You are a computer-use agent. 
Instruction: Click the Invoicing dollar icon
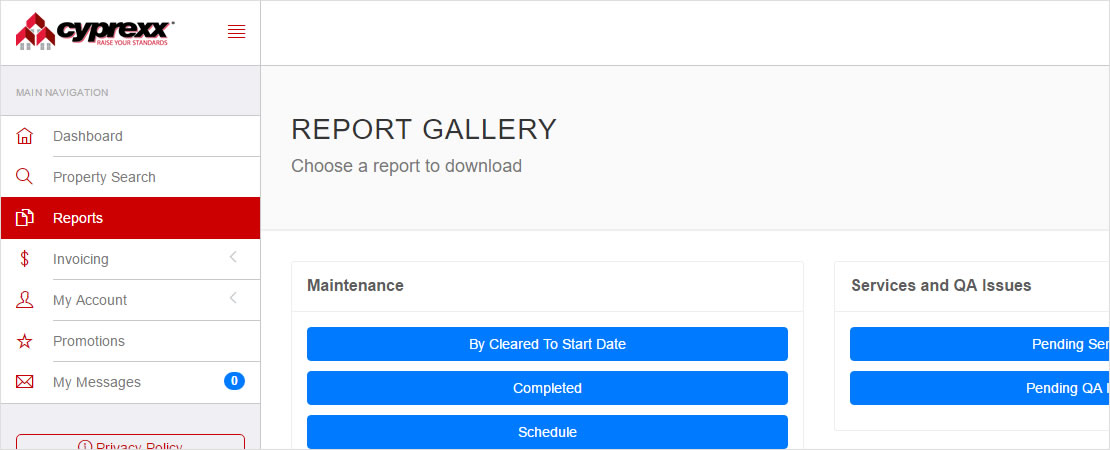point(25,259)
